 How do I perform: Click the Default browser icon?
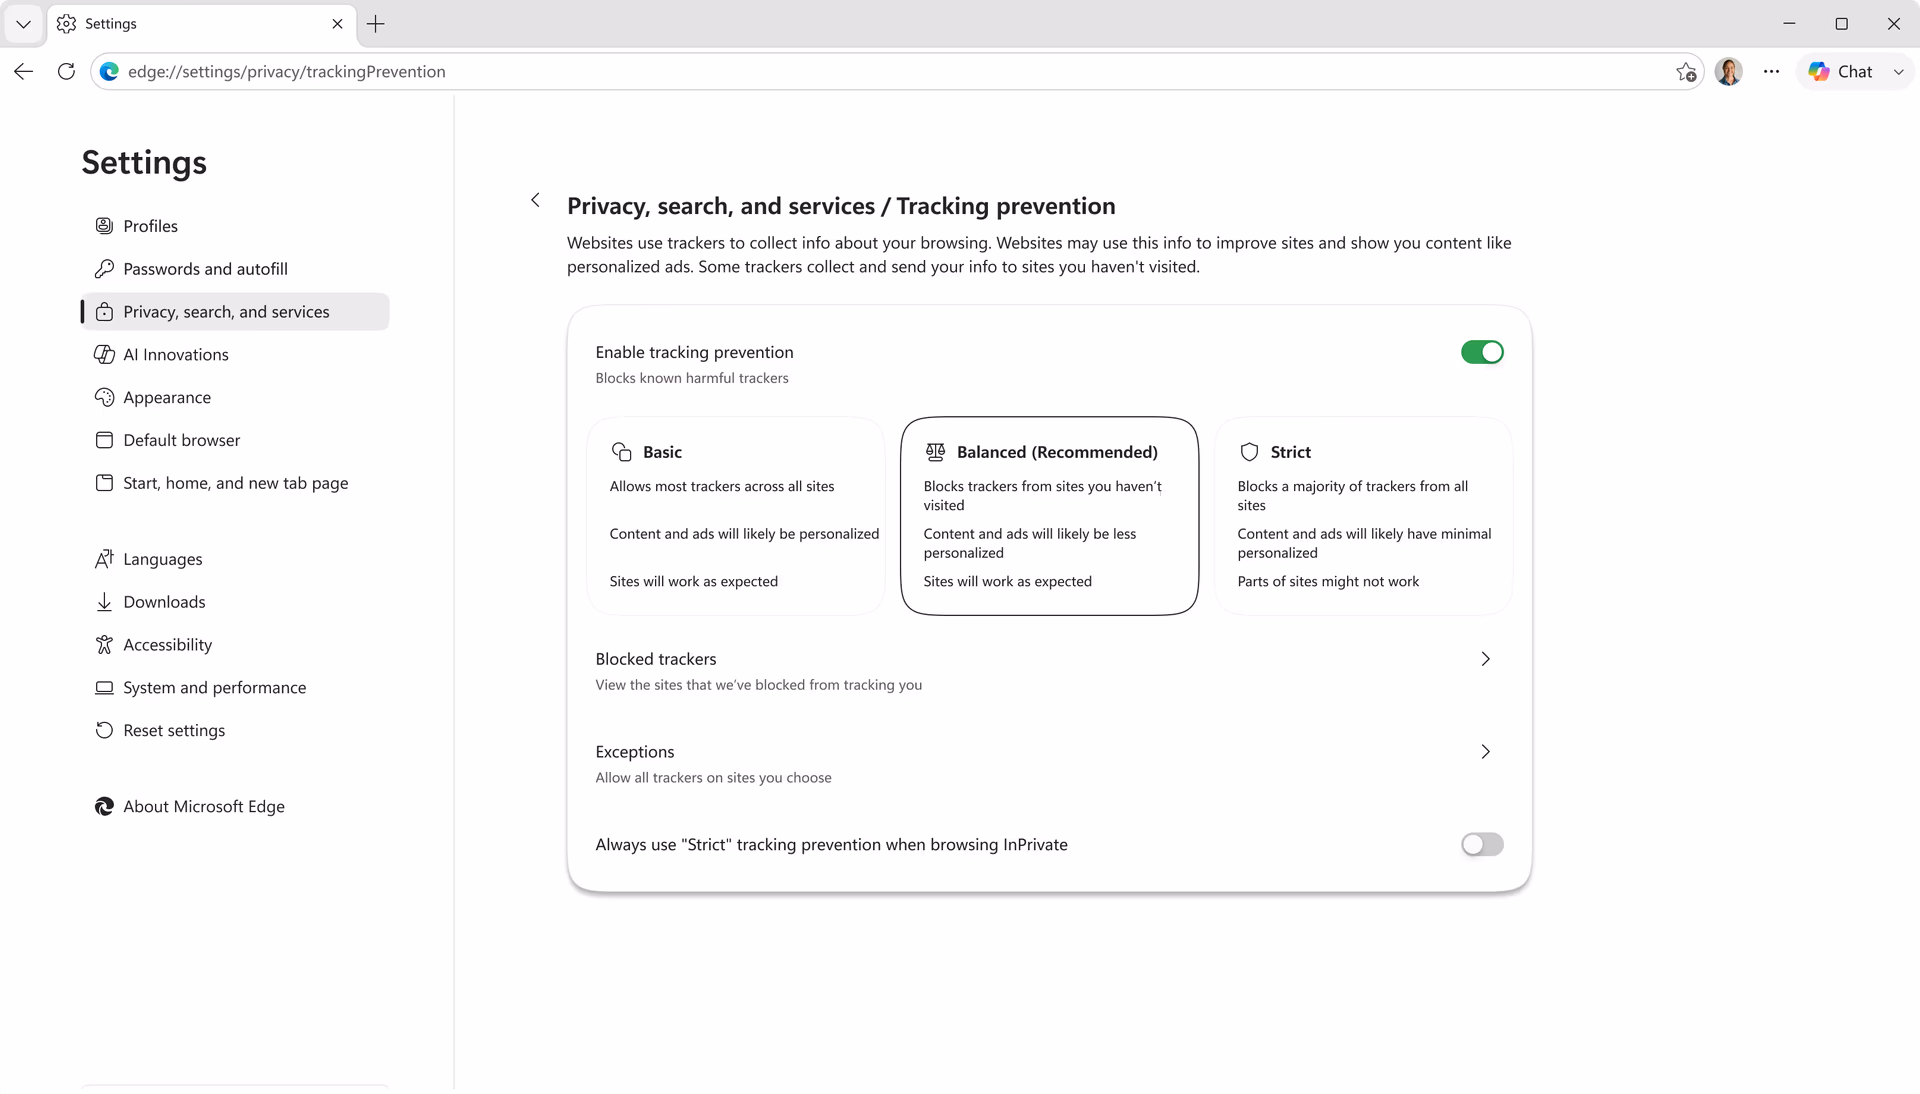[x=104, y=440]
